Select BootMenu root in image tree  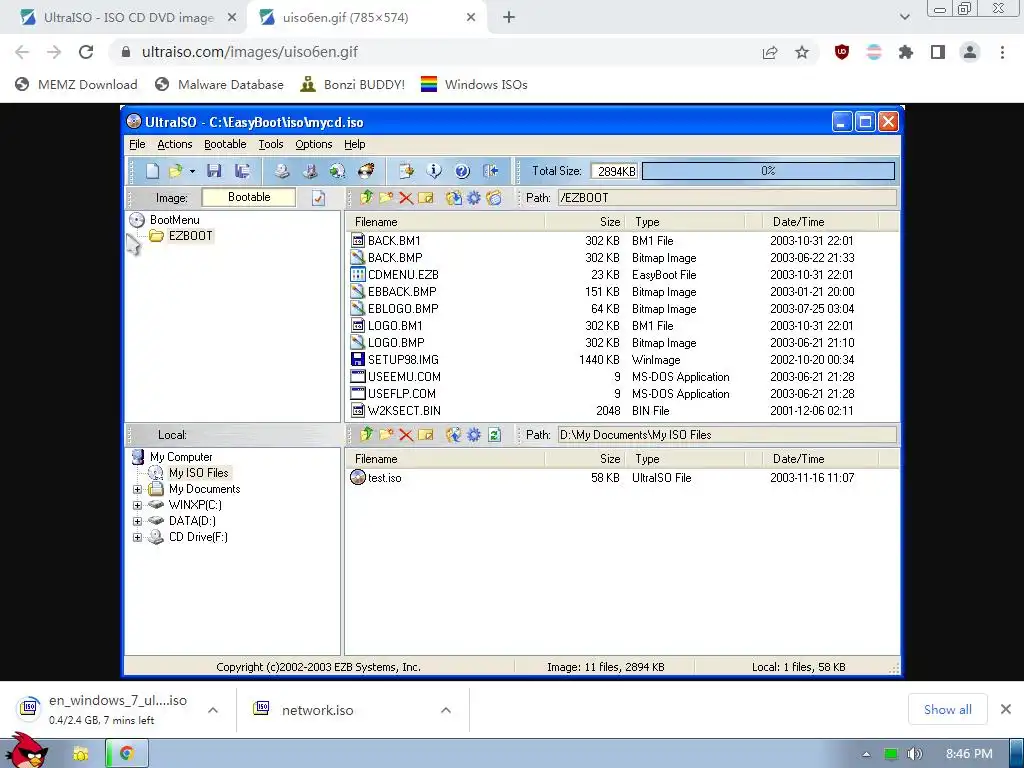coord(174,220)
